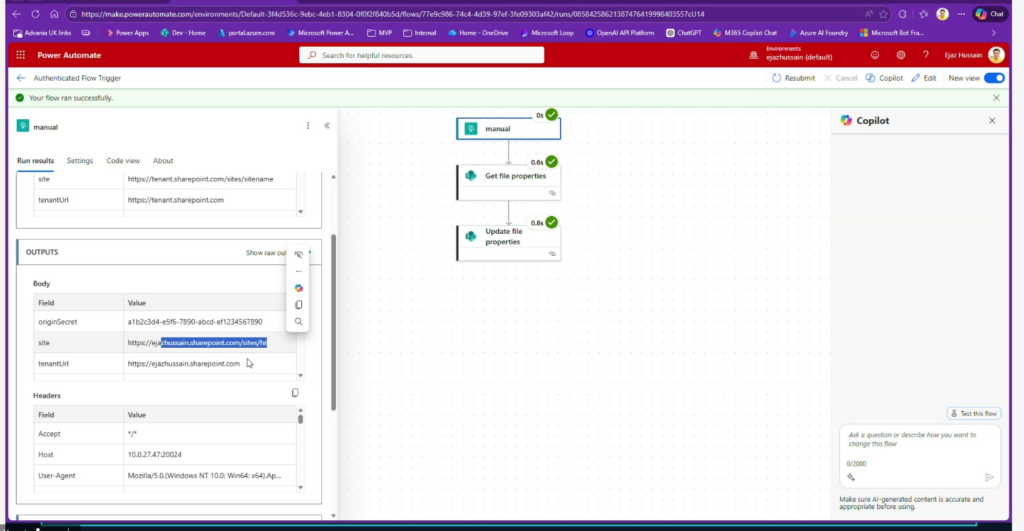This screenshot has height=531, width=1024.
Task: Show more bookmarks with the overflow chevron
Action: point(994,33)
